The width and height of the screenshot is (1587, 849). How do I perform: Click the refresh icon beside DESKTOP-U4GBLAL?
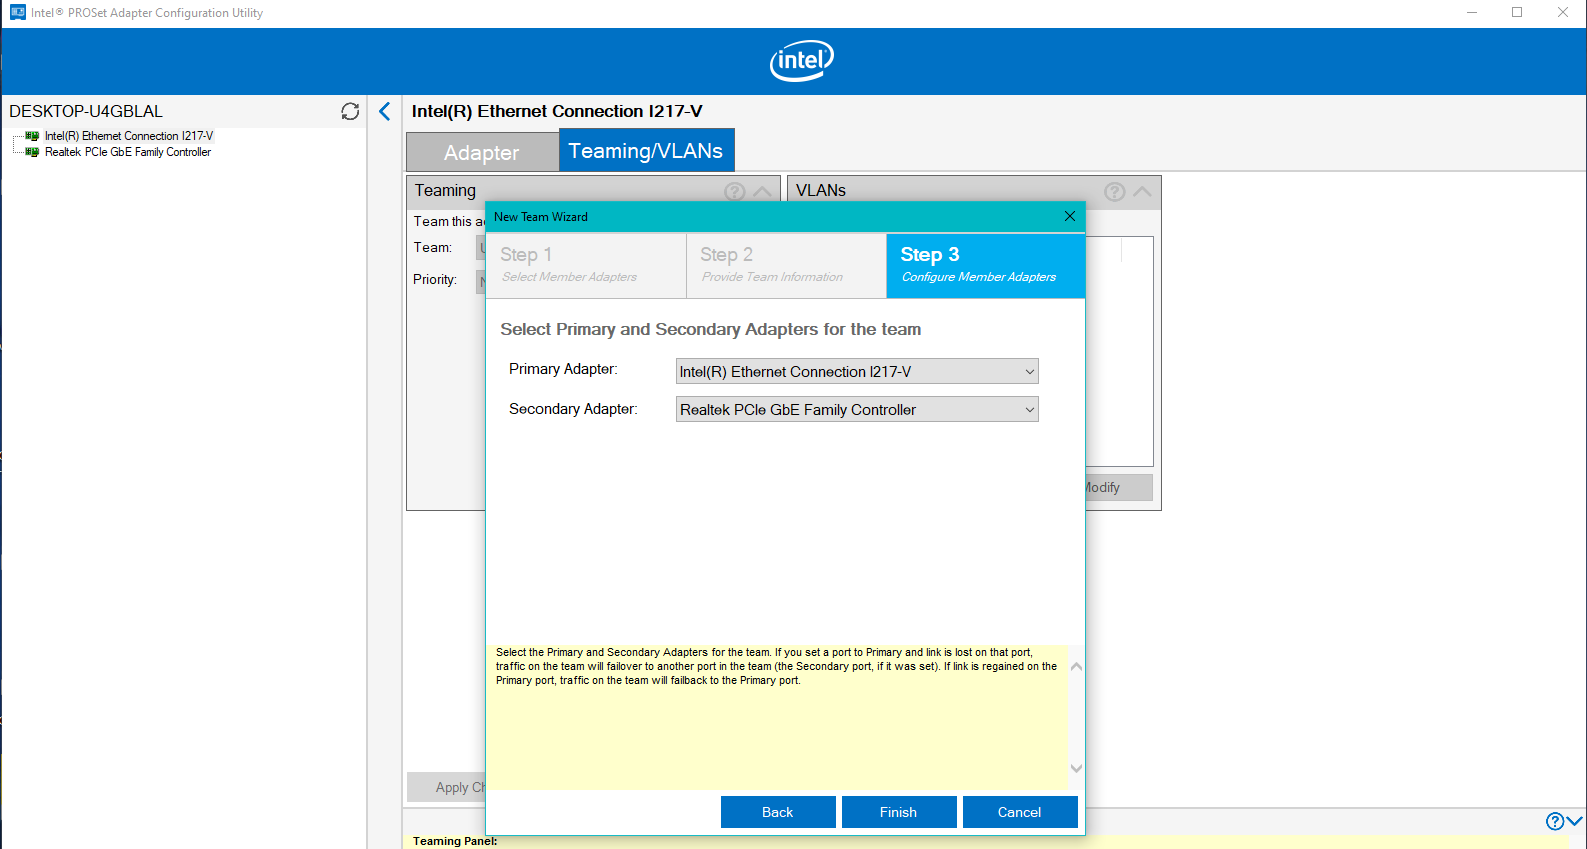[x=350, y=111]
